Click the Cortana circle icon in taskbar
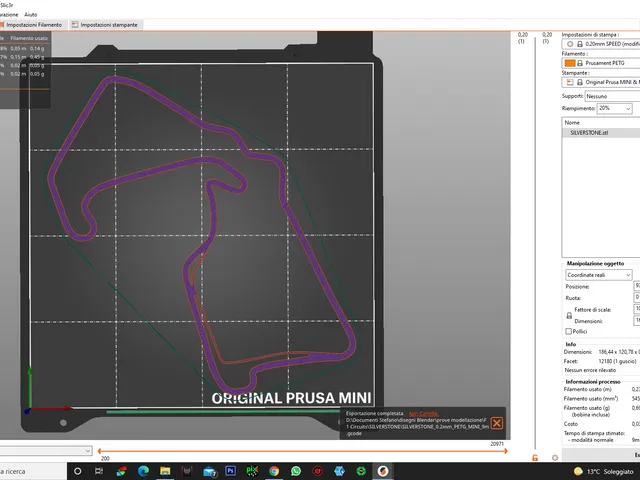Viewport: 640px width, 480px height. (x=77, y=471)
